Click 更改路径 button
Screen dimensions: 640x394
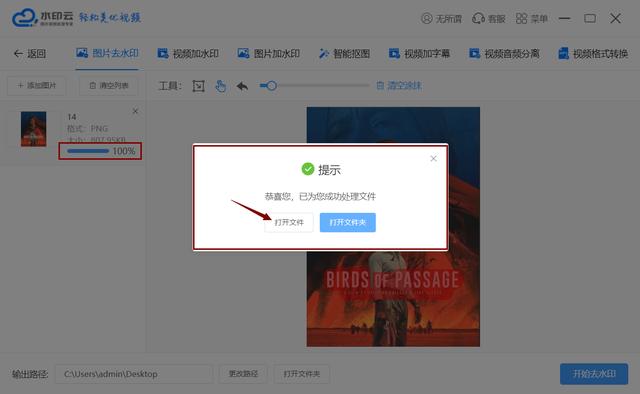pyautogui.click(x=243, y=374)
